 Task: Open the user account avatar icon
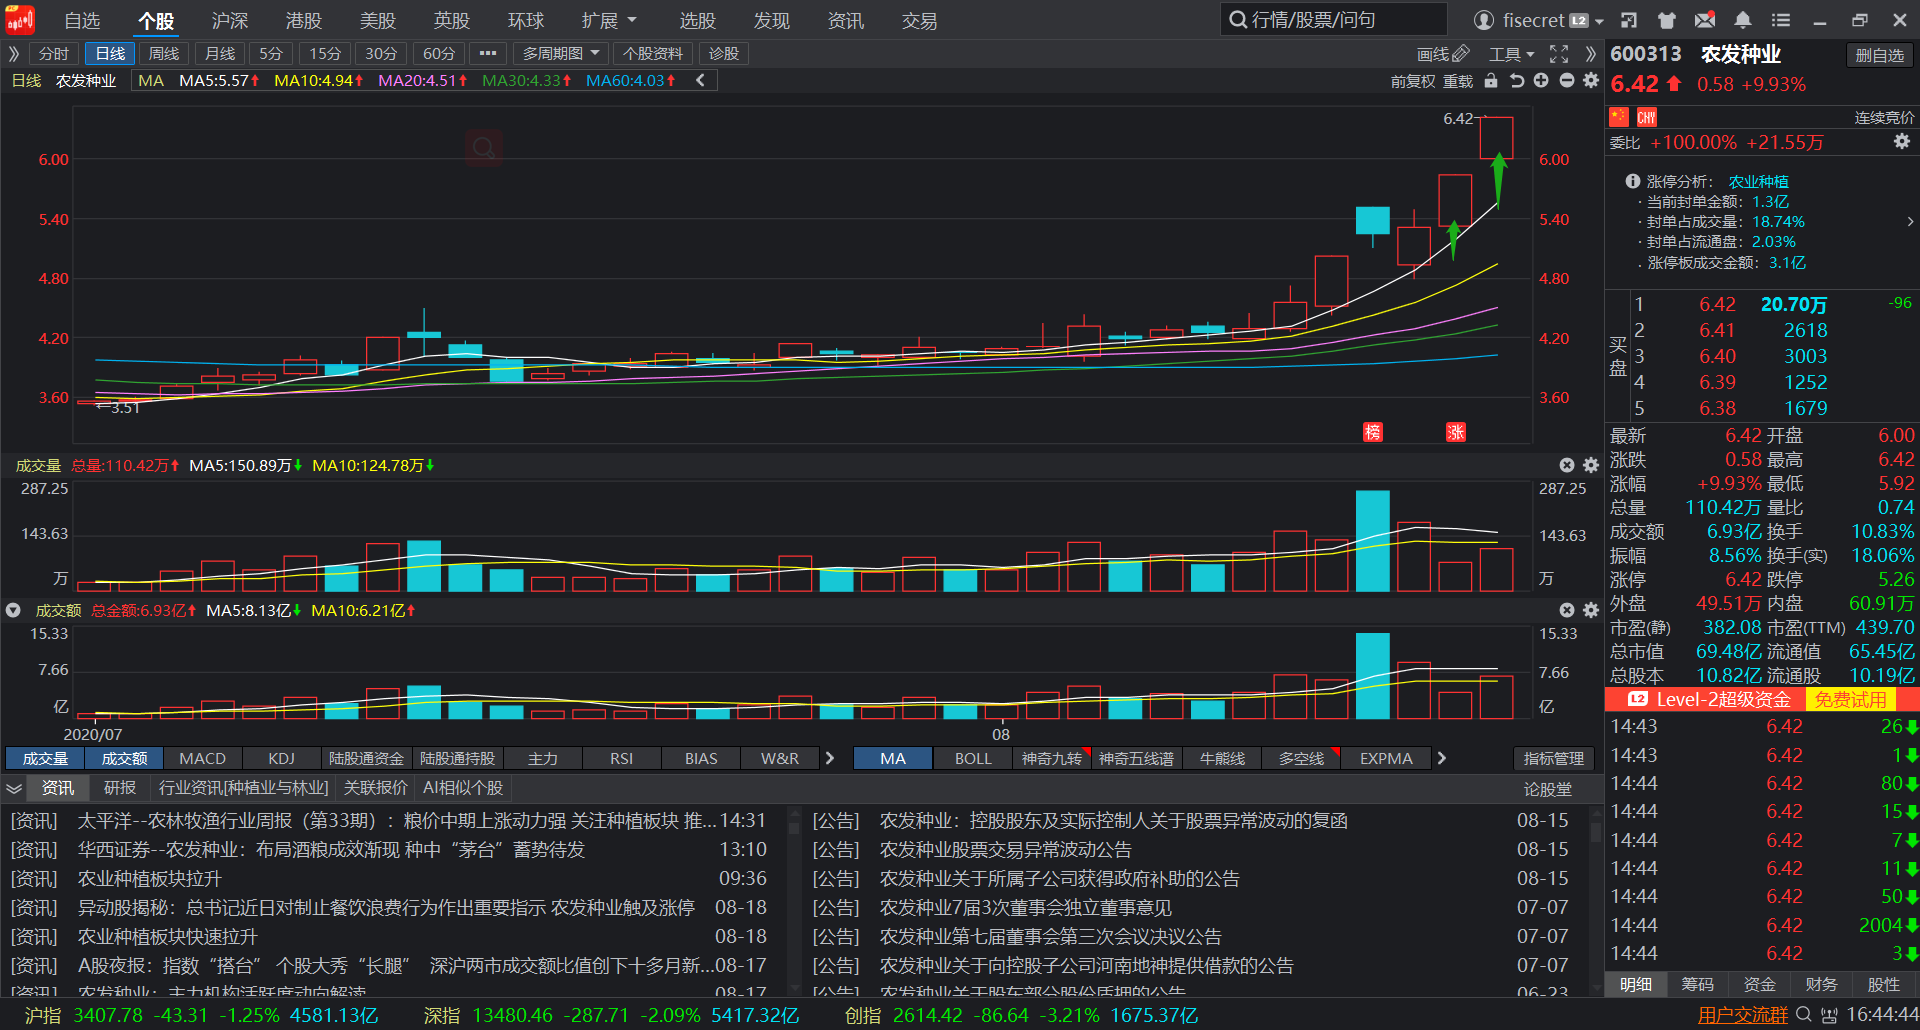[1484, 20]
